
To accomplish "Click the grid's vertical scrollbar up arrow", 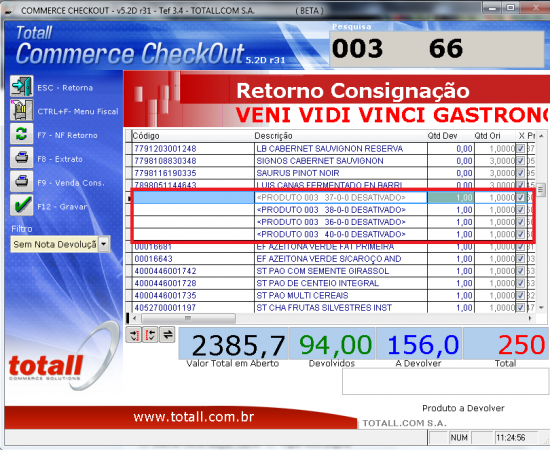I will (541, 136).
